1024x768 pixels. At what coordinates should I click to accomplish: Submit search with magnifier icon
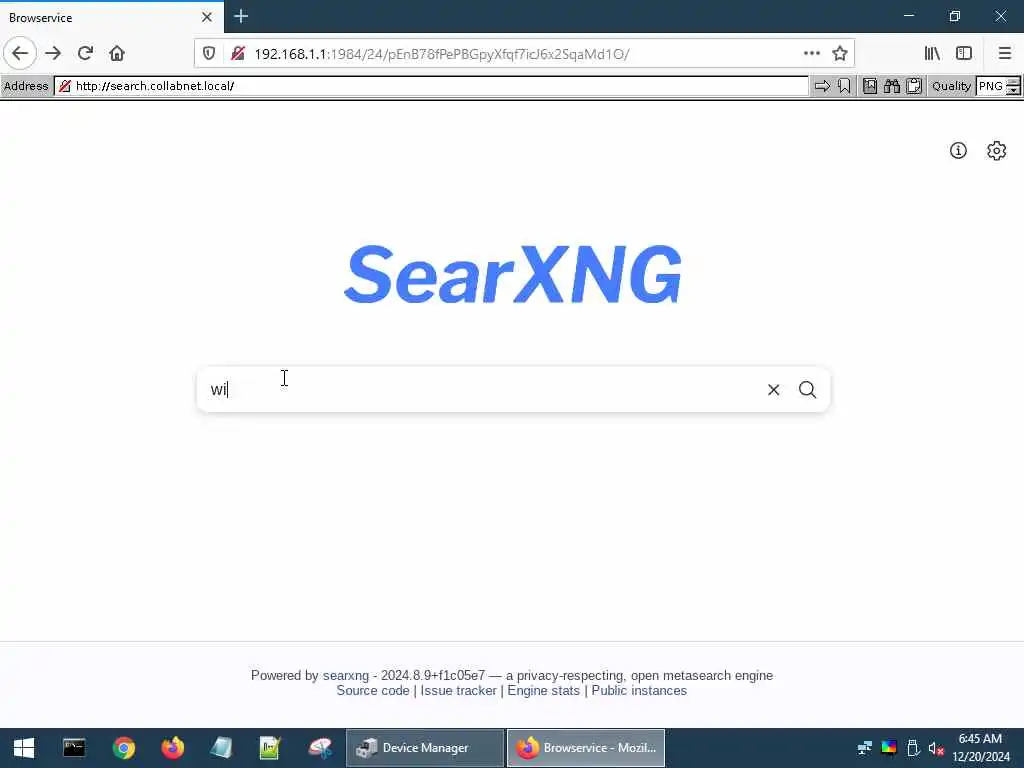tap(808, 390)
